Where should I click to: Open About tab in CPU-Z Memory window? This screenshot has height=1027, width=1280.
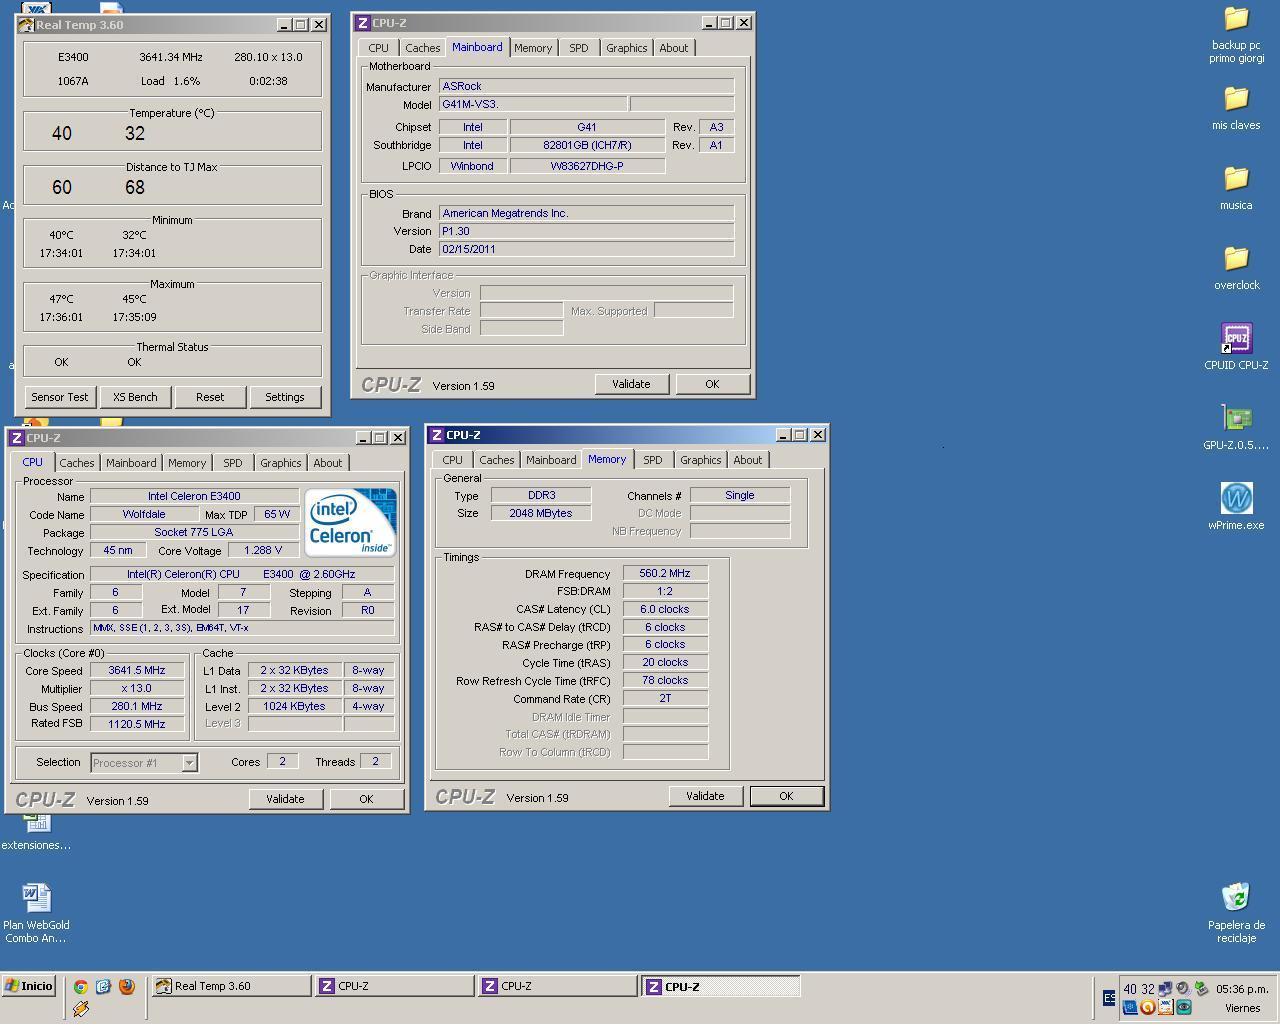748,460
